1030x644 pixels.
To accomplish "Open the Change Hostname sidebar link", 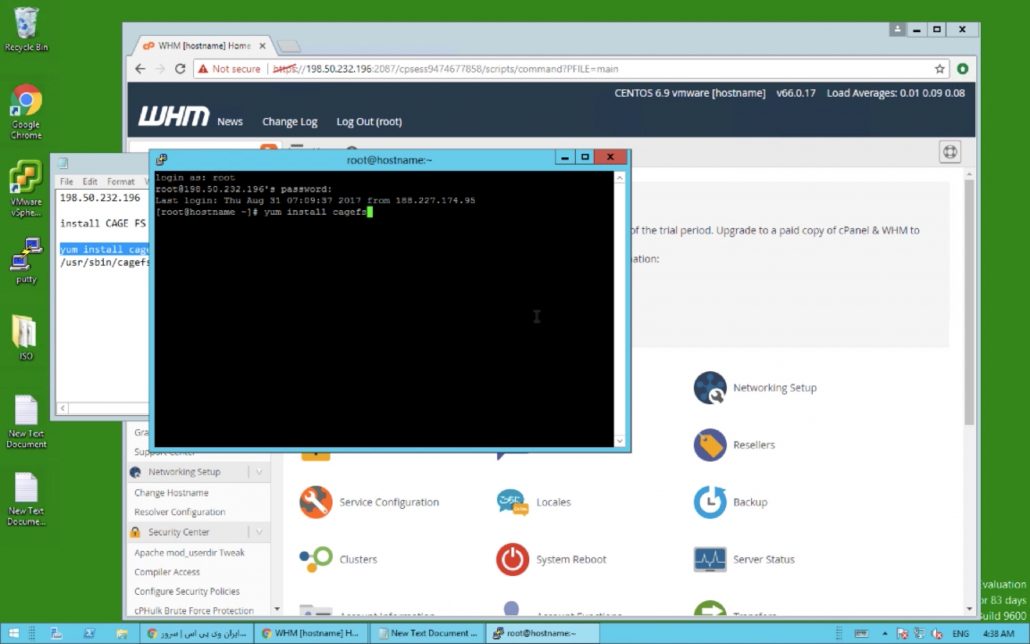I will (171, 493).
